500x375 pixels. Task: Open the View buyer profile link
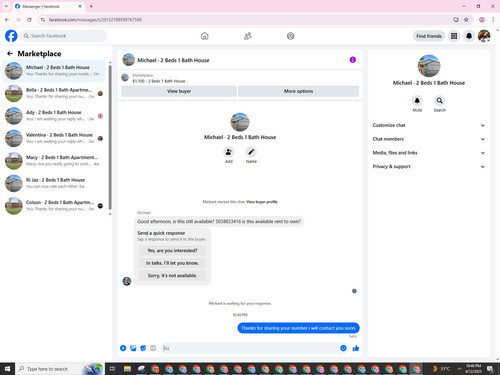(x=262, y=202)
